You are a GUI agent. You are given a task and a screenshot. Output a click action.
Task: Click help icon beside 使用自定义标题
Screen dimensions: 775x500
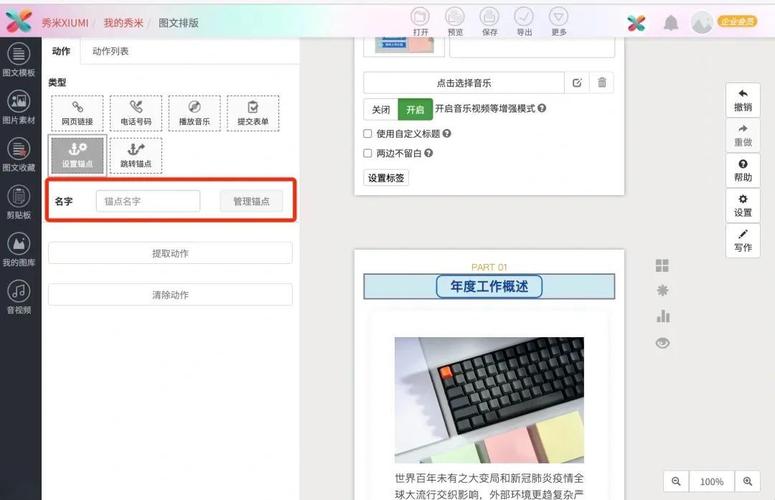tap(447, 133)
